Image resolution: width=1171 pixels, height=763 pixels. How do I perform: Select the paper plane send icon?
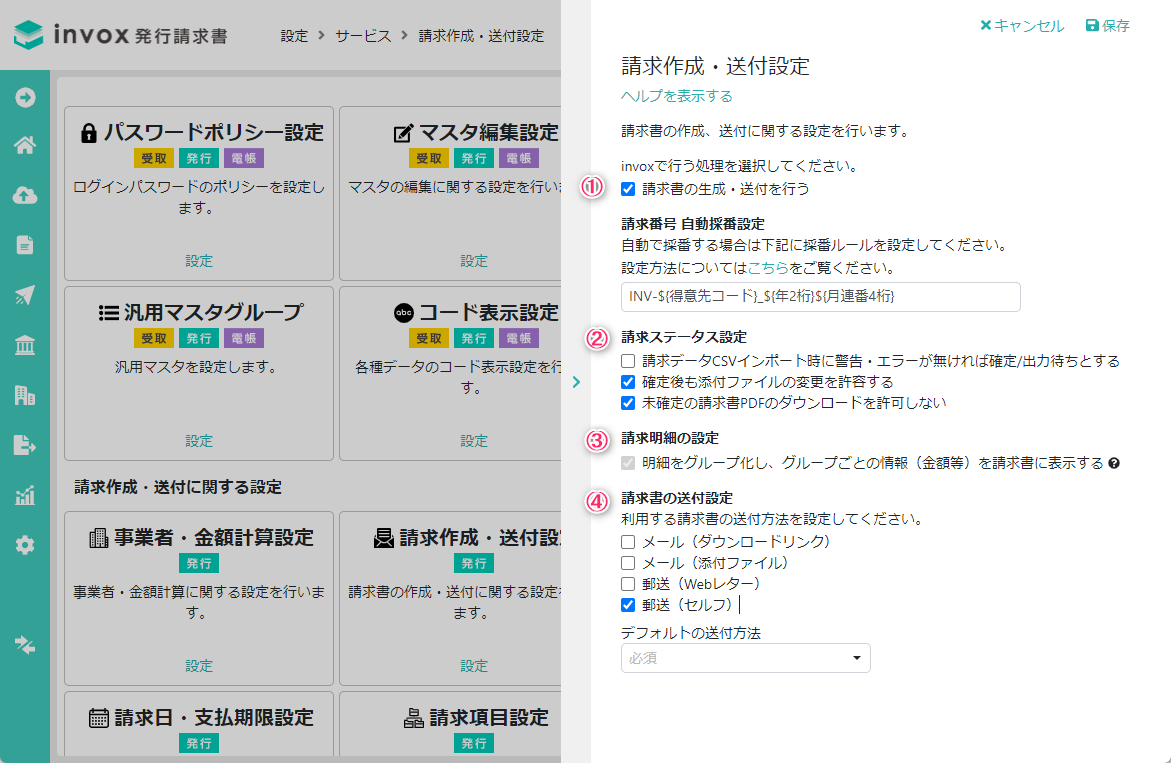25,295
